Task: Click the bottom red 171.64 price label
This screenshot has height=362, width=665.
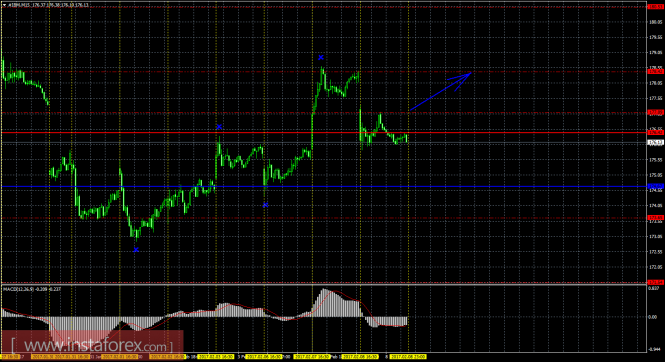Action: pos(655,282)
